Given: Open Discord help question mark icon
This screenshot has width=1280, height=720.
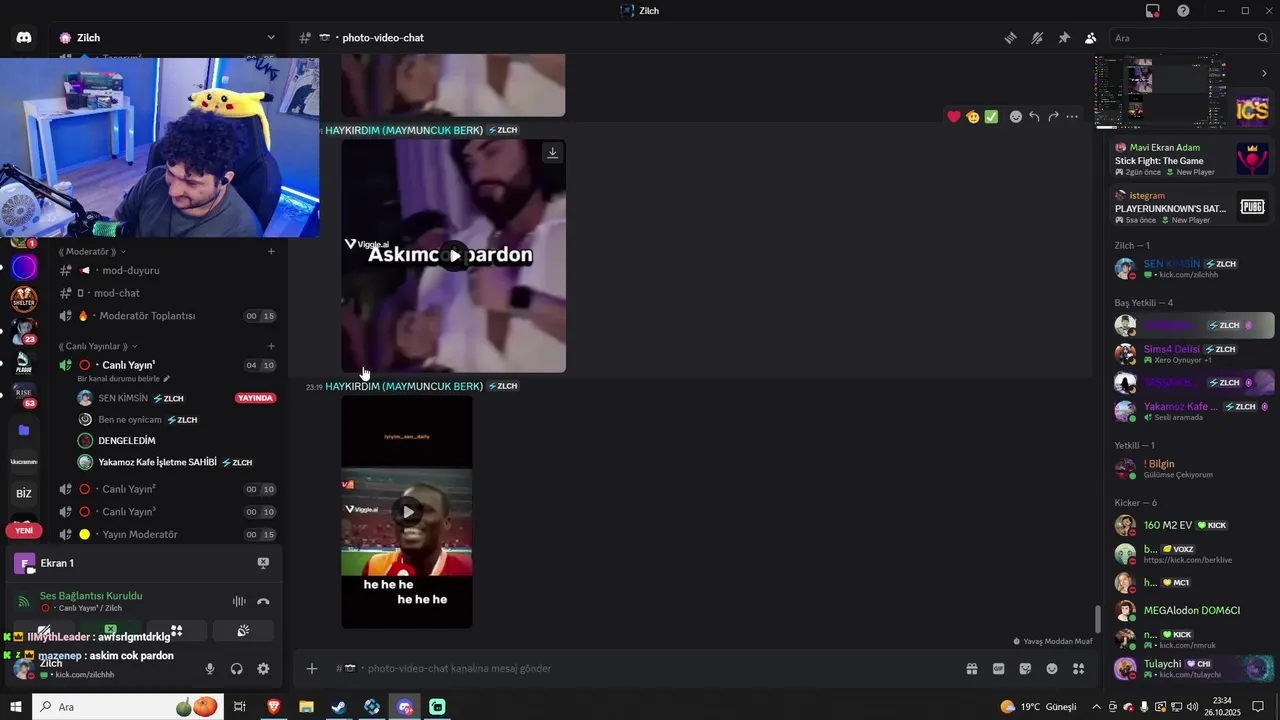Looking at the screenshot, I should click(x=1184, y=11).
